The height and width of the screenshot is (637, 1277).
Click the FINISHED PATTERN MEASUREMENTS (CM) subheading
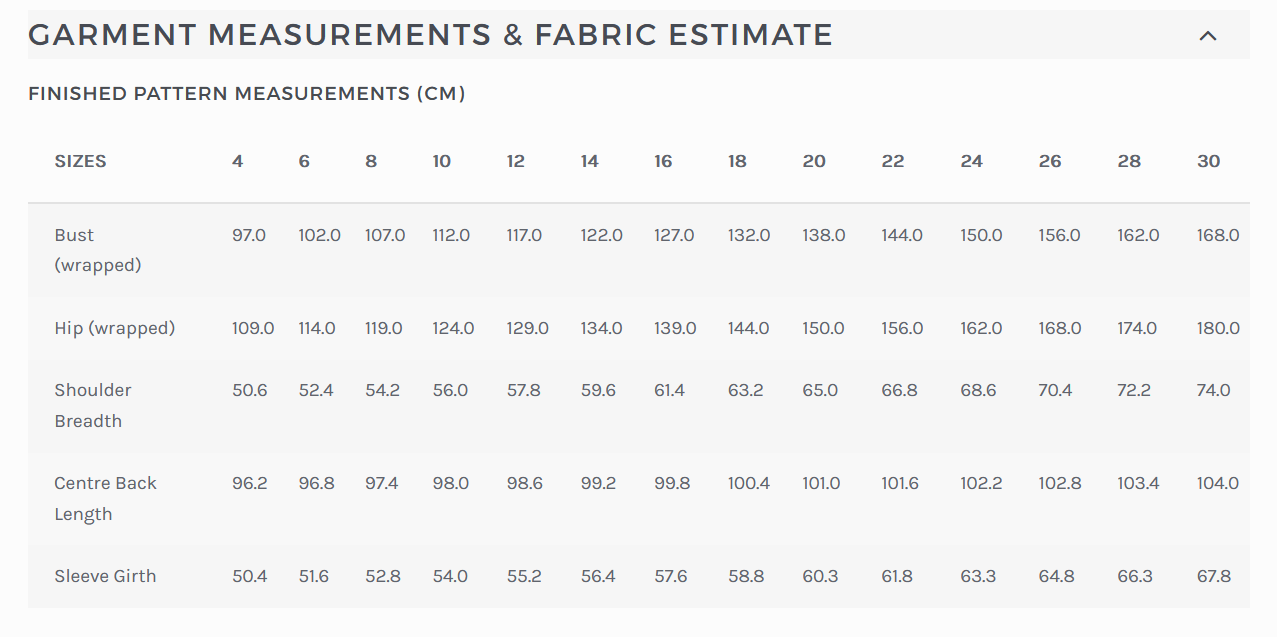(248, 93)
